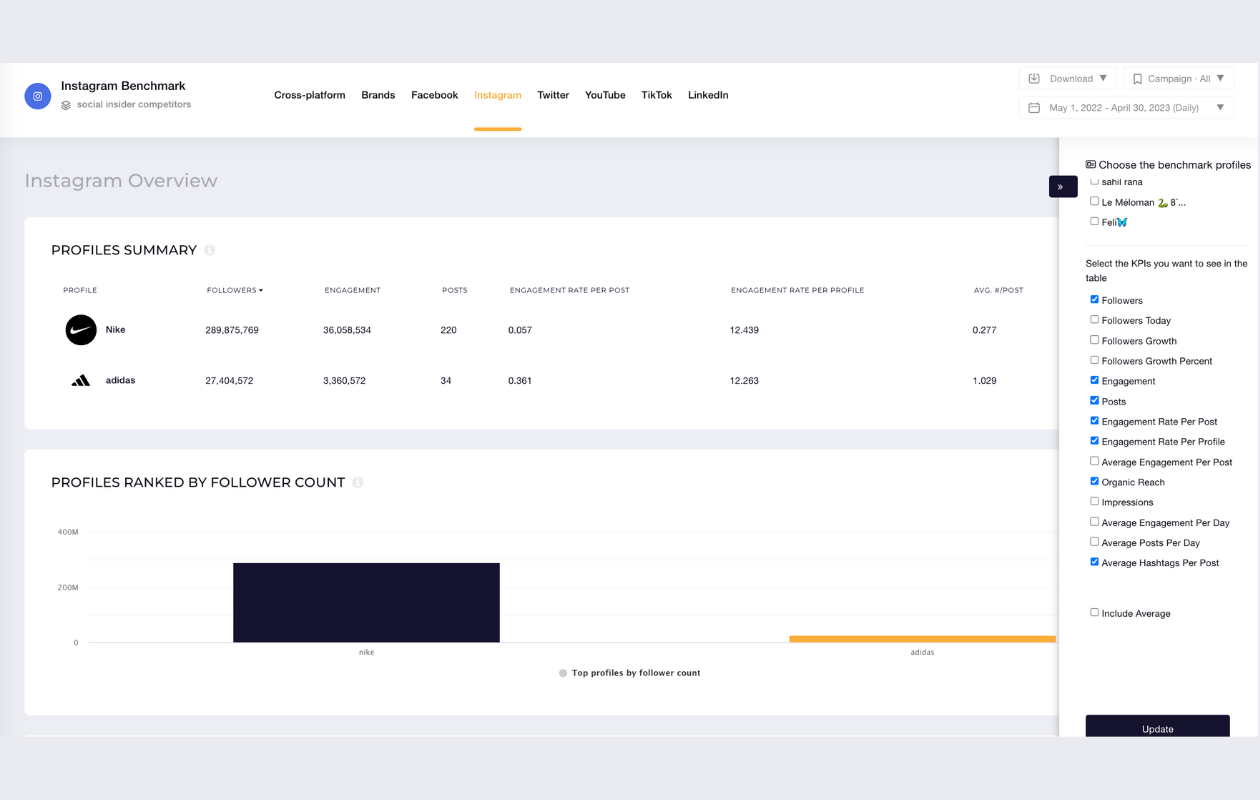Click Engagement Rate Per Post column header
The height and width of the screenshot is (800, 1260).
(x=569, y=290)
